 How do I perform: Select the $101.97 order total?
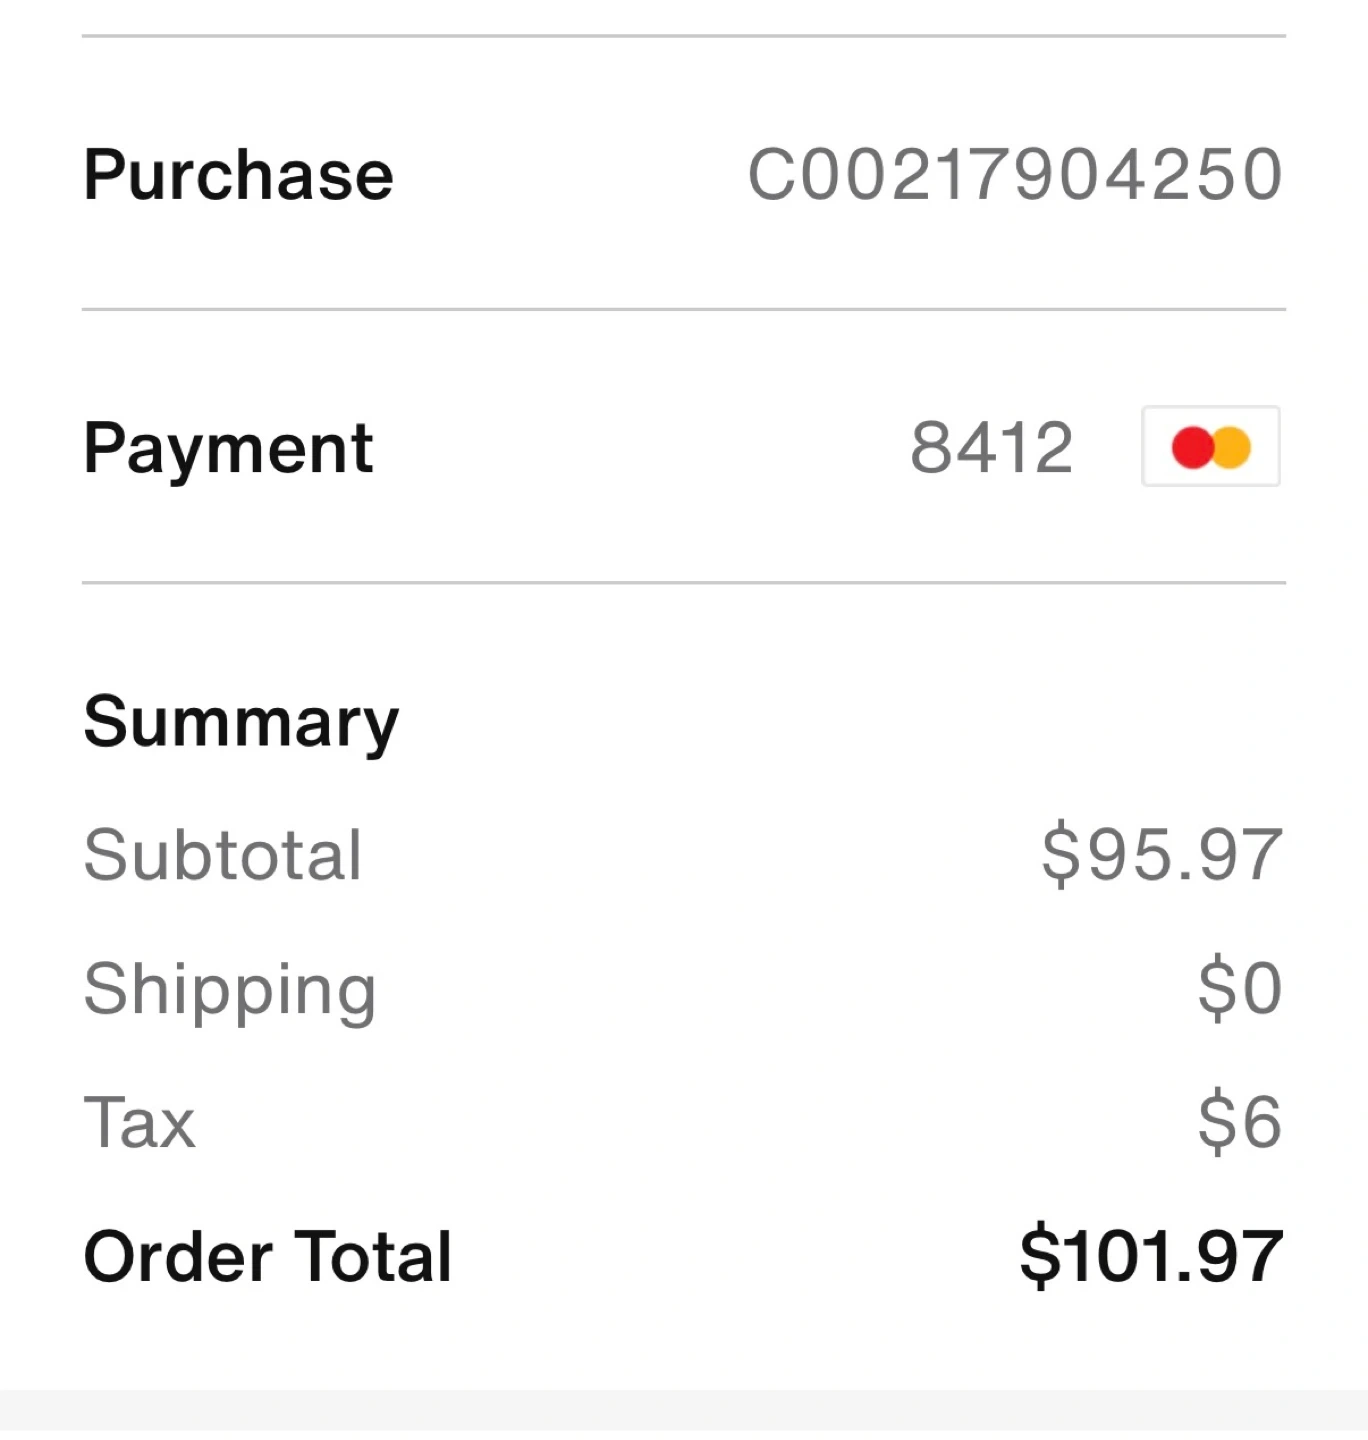click(x=1151, y=1256)
